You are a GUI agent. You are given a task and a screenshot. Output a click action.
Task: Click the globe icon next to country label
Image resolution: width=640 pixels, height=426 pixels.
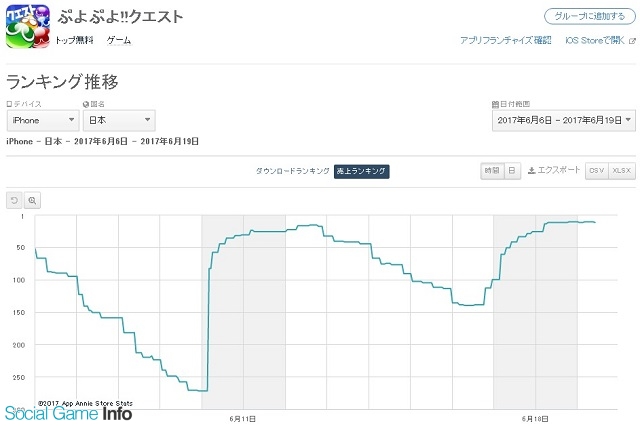[86, 104]
